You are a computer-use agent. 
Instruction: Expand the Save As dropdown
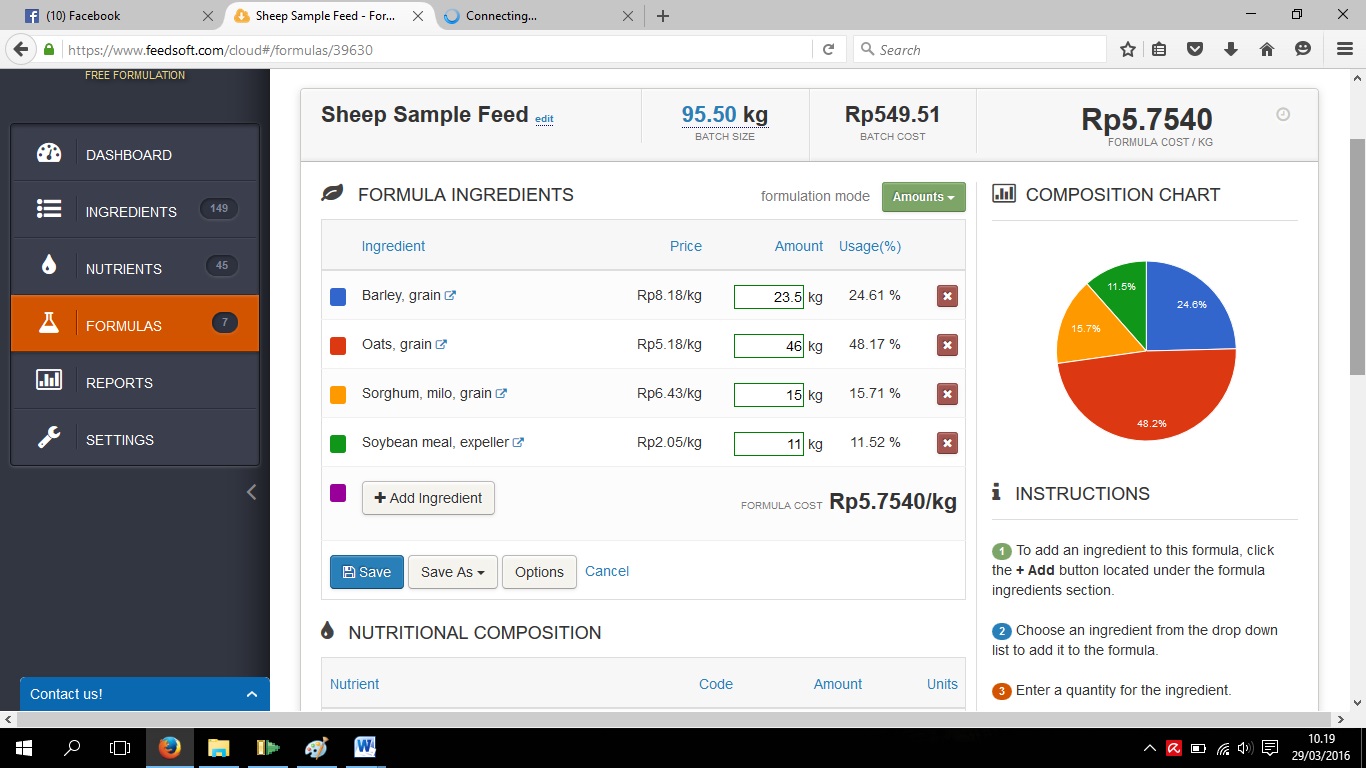pos(452,572)
